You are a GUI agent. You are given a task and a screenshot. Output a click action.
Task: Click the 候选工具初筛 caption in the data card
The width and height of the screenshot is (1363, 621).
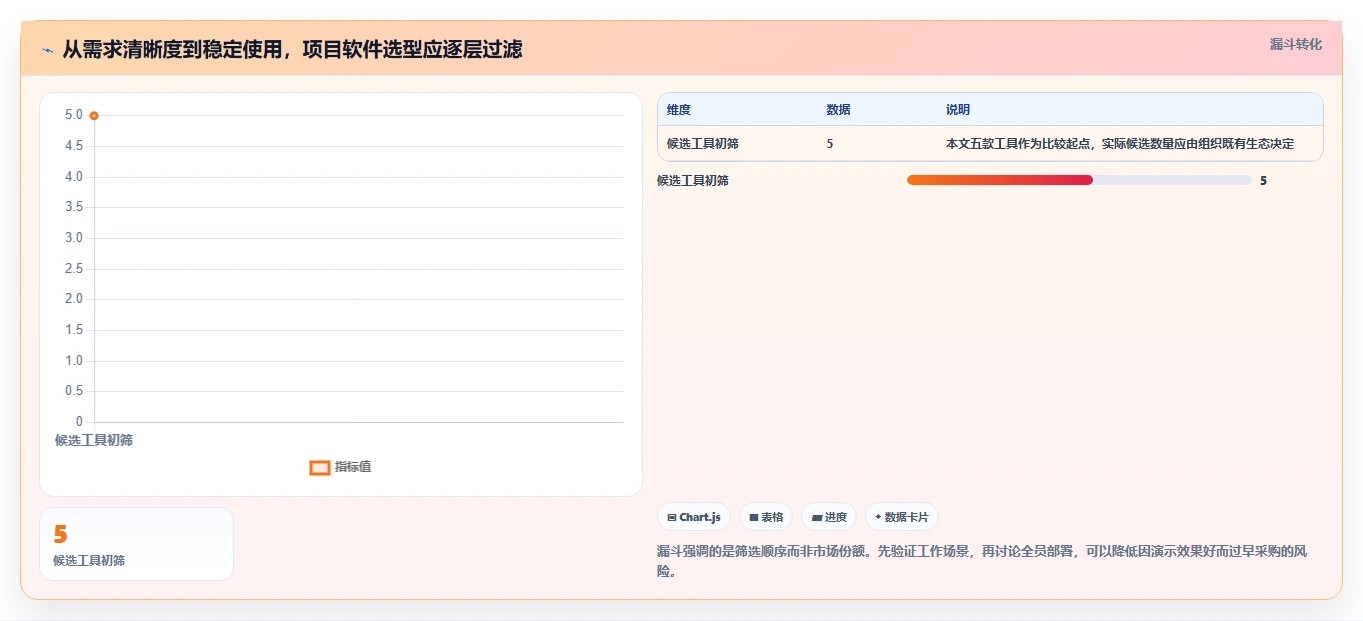[x=89, y=561]
